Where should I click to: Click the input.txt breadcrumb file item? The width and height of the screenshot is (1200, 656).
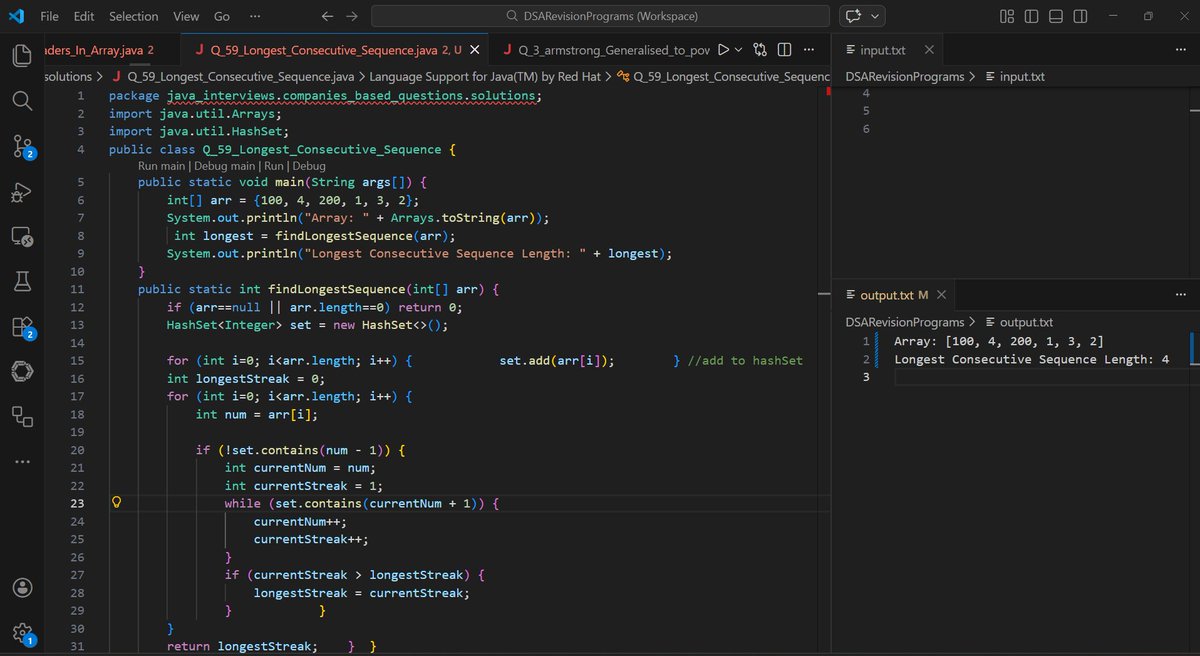pos(1015,76)
